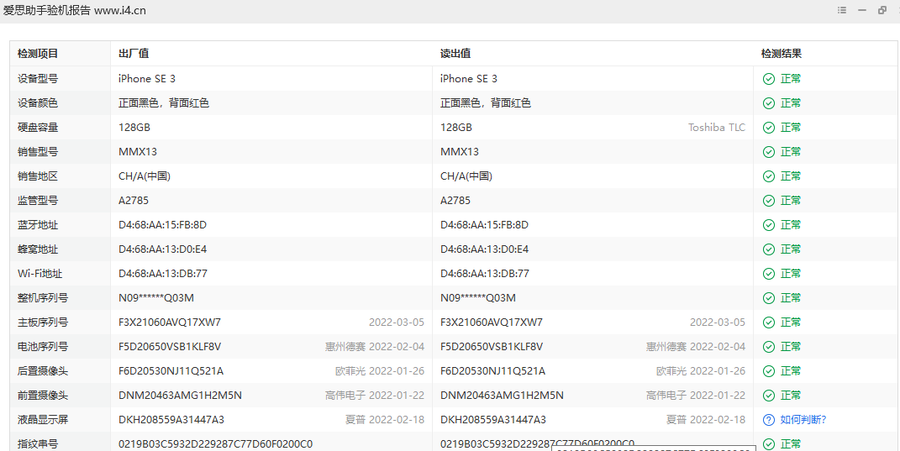Select the 设备颜色 row label
This screenshot has width=900, height=451.
pyautogui.click(x=37, y=103)
